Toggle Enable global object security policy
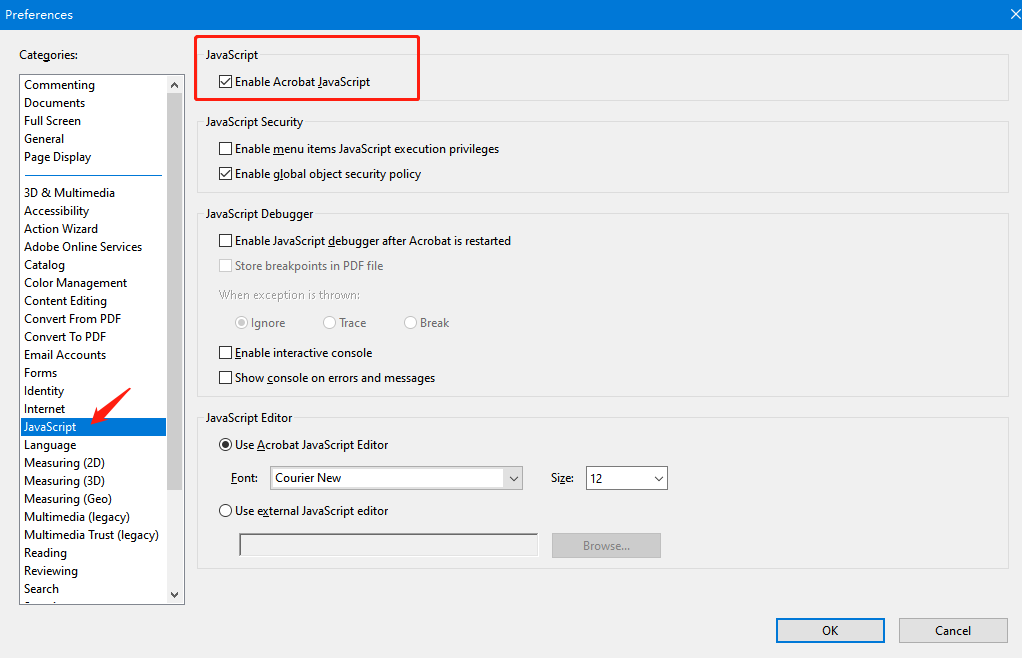This screenshot has width=1022, height=658. tap(225, 174)
